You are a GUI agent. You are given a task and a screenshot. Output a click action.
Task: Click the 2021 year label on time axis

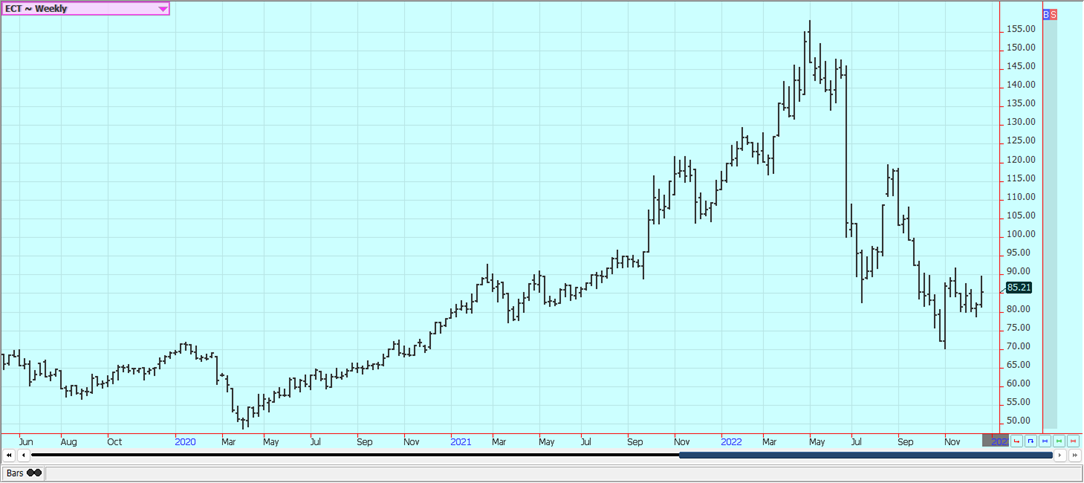click(x=461, y=441)
